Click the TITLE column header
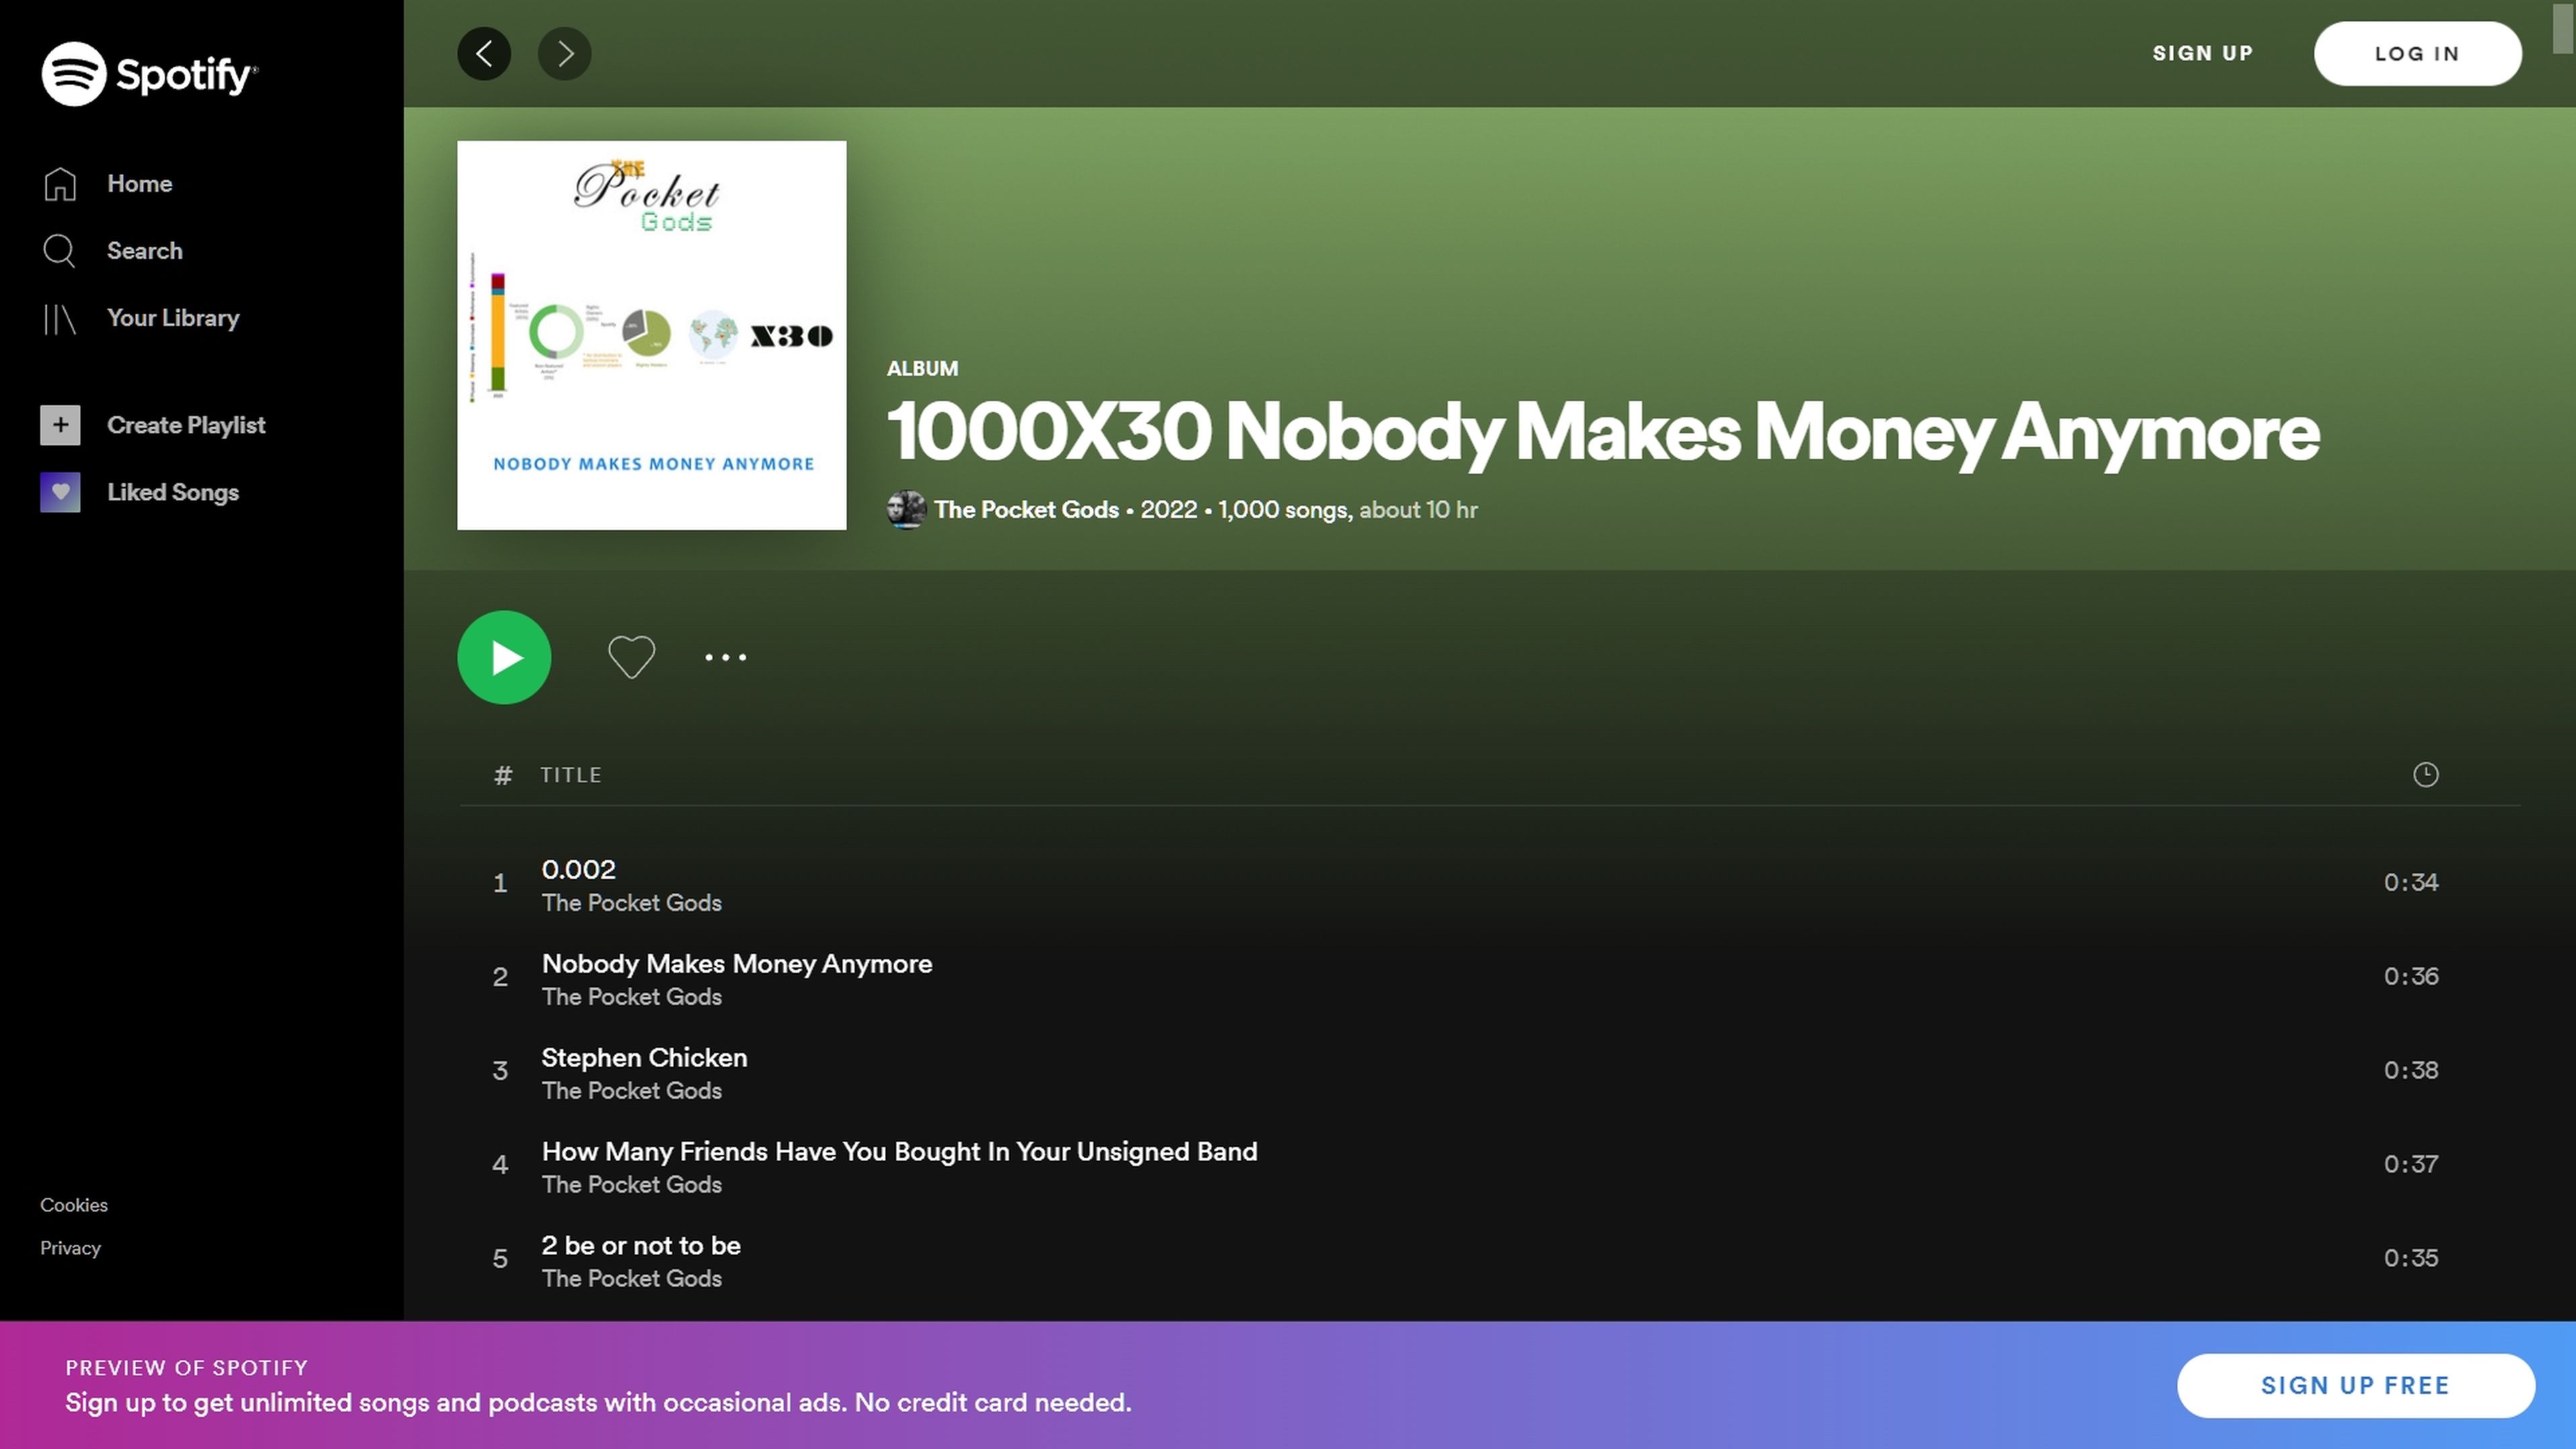 pyautogui.click(x=571, y=775)
